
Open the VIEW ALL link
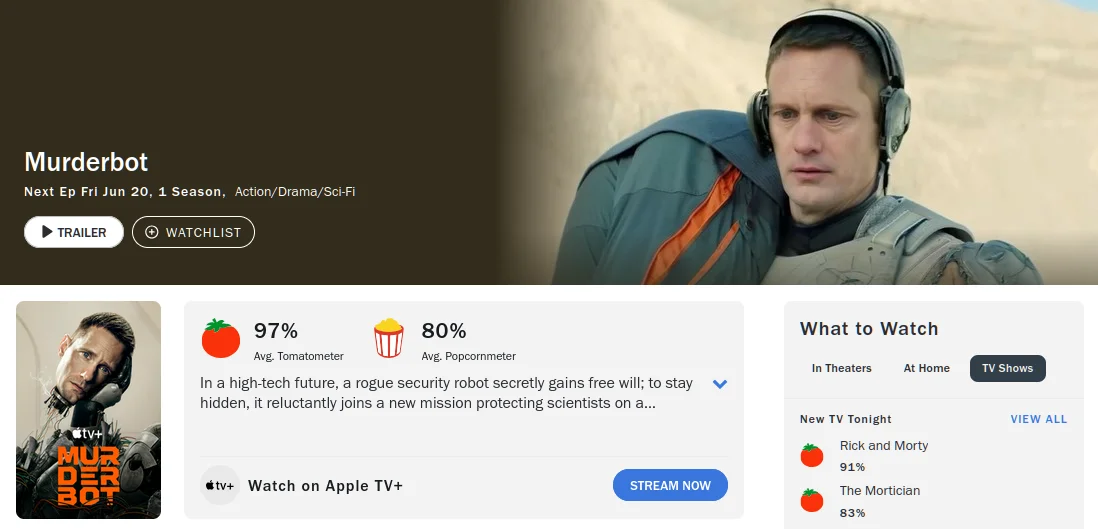coord(1038,419)
